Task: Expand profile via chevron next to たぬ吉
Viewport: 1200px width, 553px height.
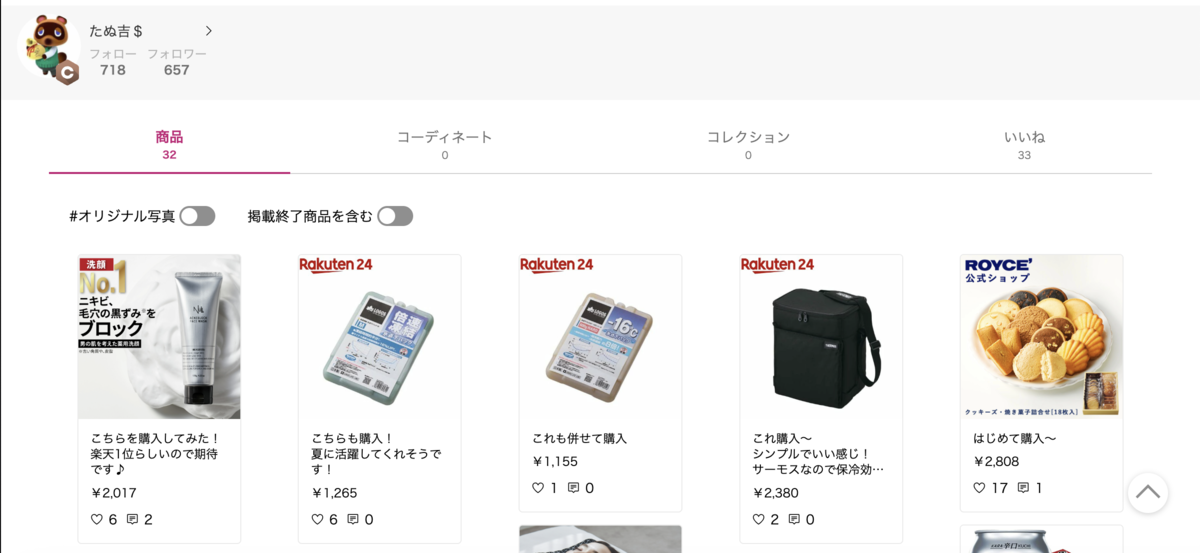Action: [208, 31]
